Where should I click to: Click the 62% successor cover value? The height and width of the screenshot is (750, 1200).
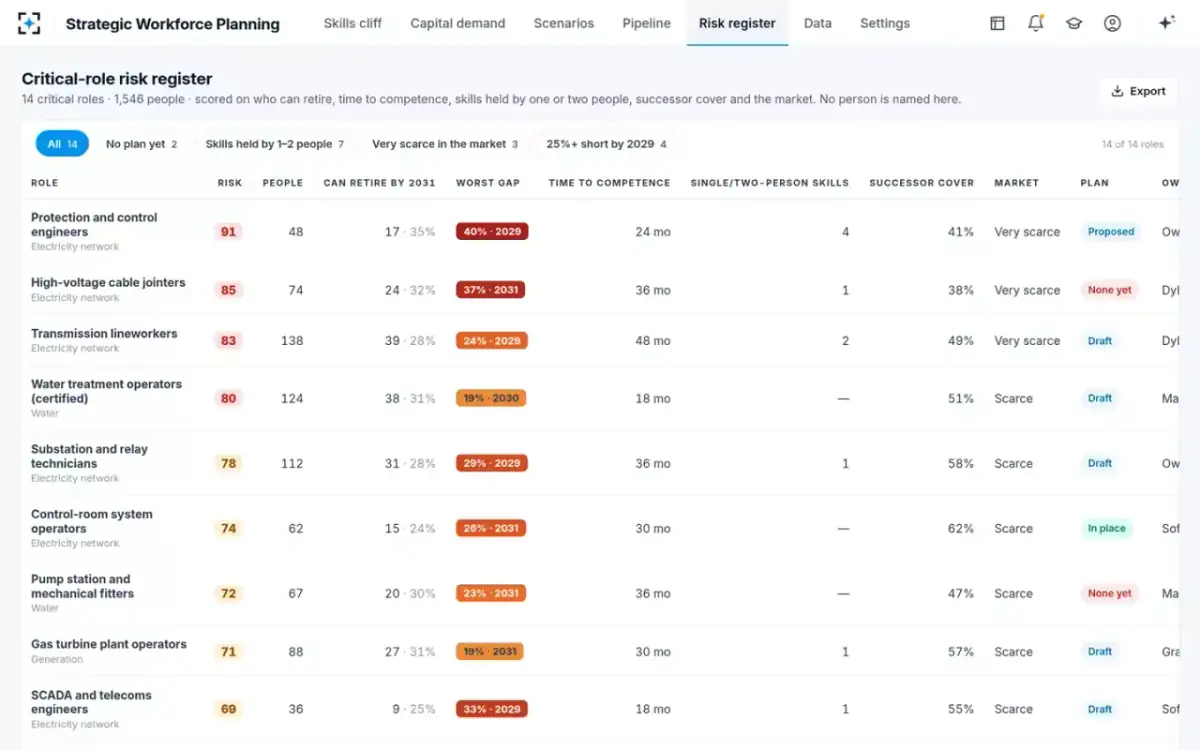(x=961, y=529)
